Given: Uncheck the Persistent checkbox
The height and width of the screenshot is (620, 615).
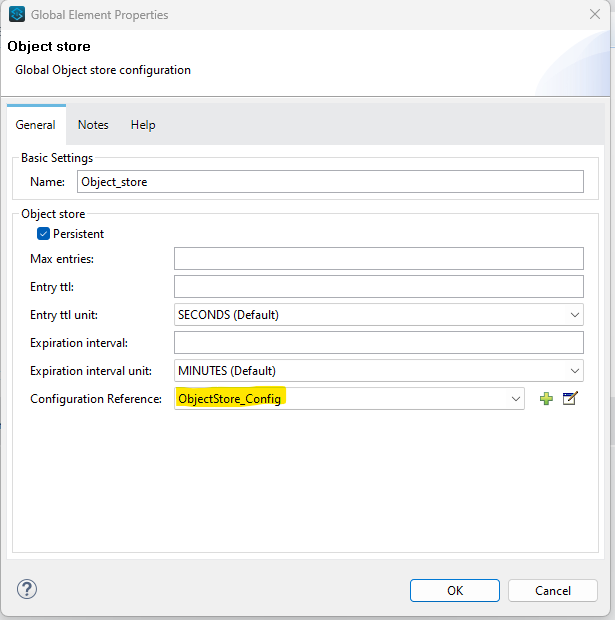Looking at the screenshot, I should click(x=43, y=234).
